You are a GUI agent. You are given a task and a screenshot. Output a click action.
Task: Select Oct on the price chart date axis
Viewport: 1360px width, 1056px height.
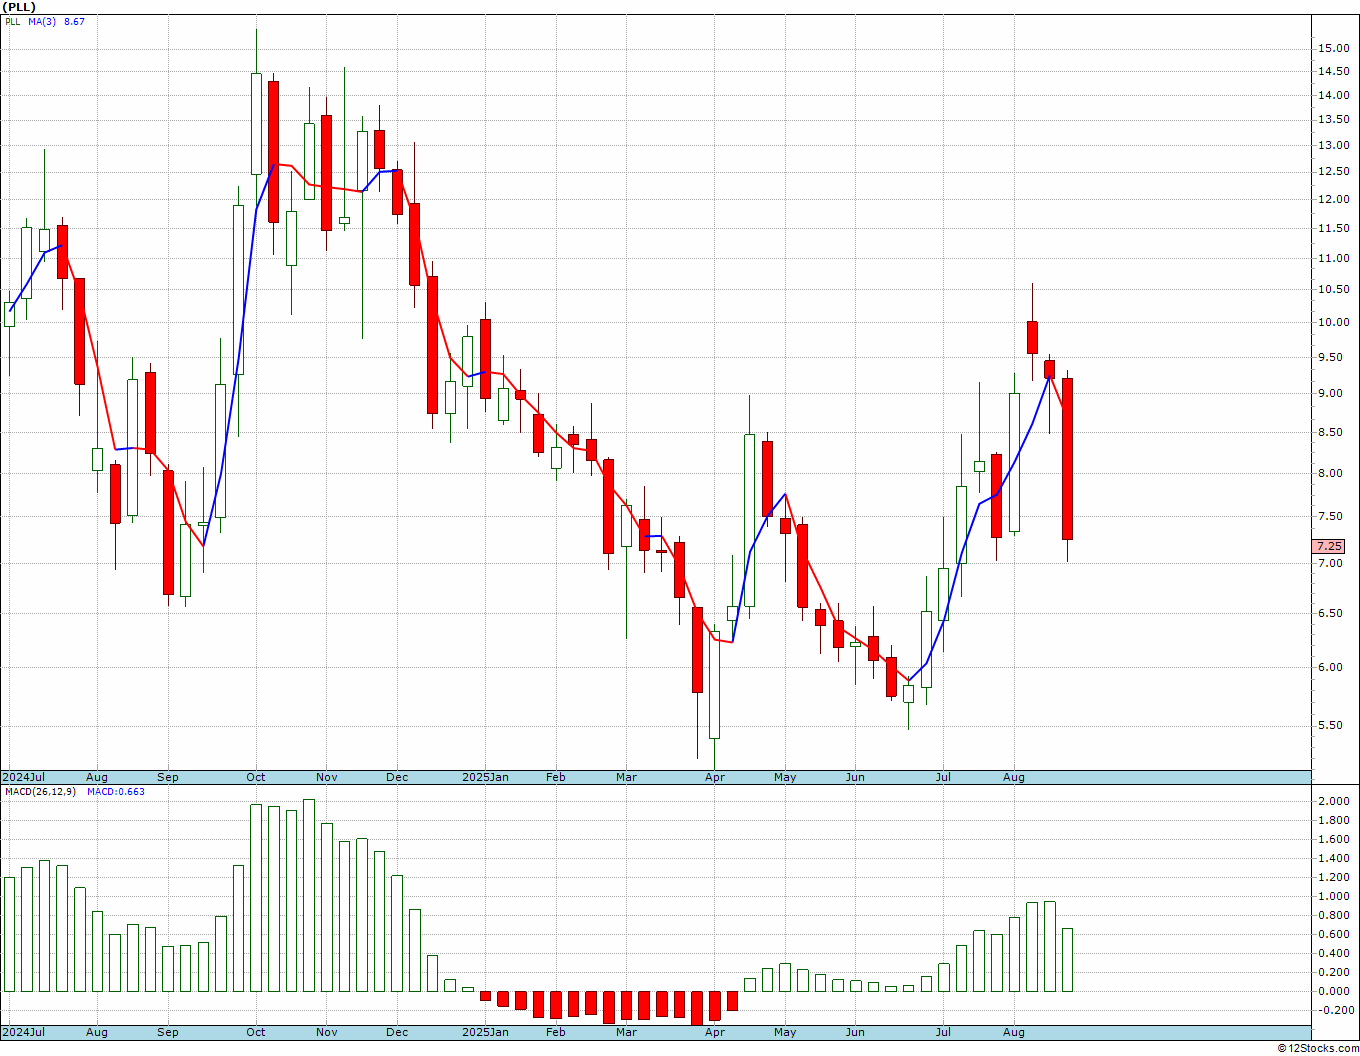[256, 777]
